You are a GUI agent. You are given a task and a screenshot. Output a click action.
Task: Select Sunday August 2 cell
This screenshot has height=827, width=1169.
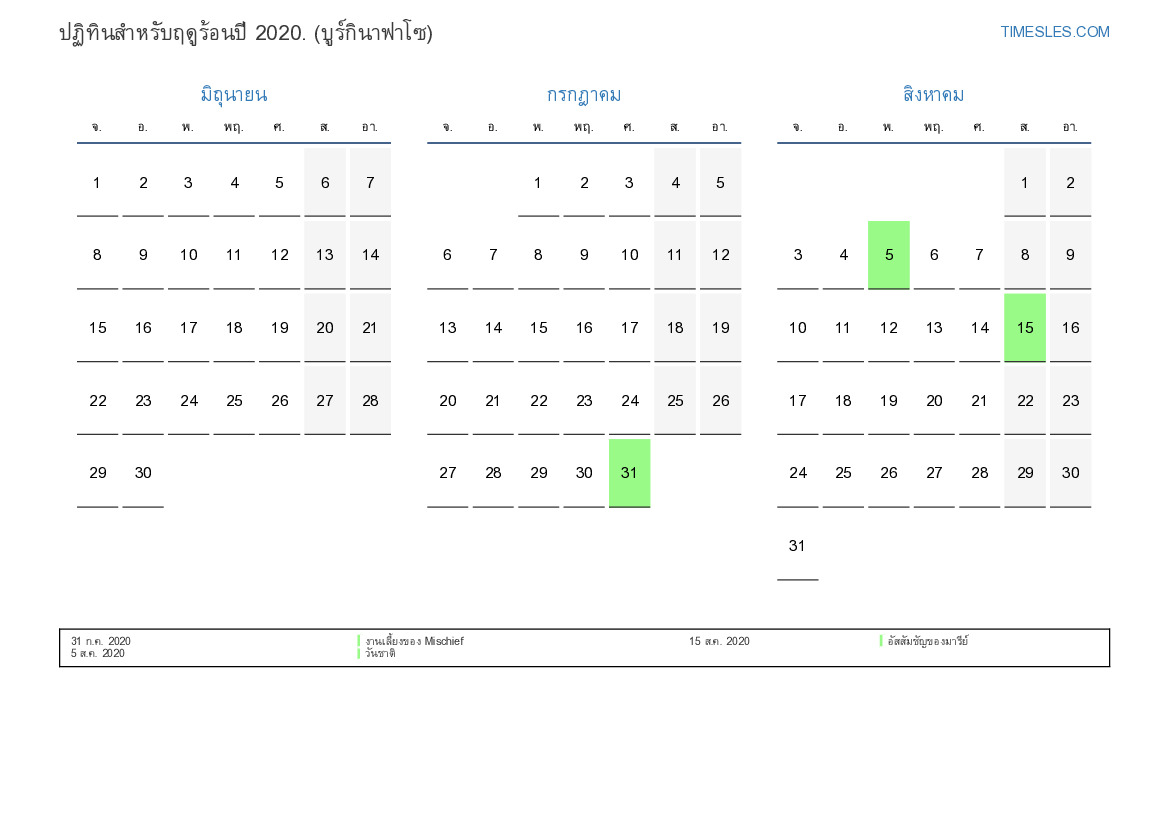click(x=1070, y=183)
